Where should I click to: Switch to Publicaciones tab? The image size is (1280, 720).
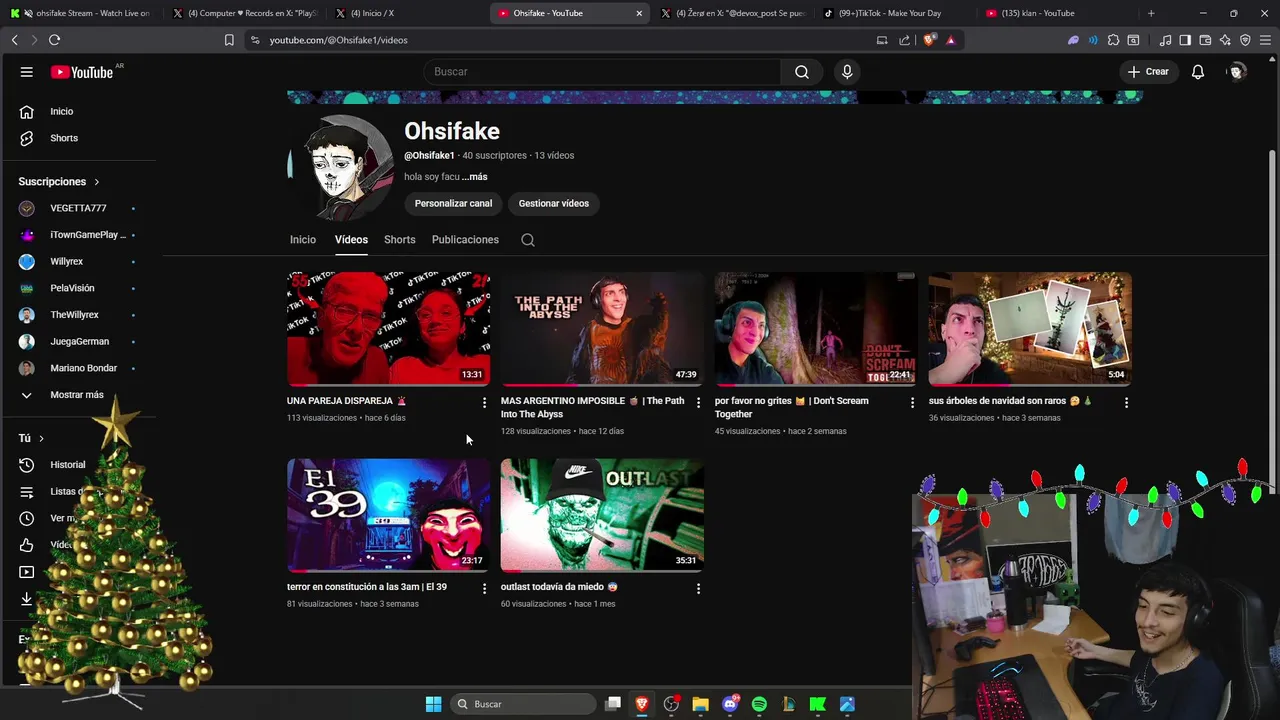(465, 240)
